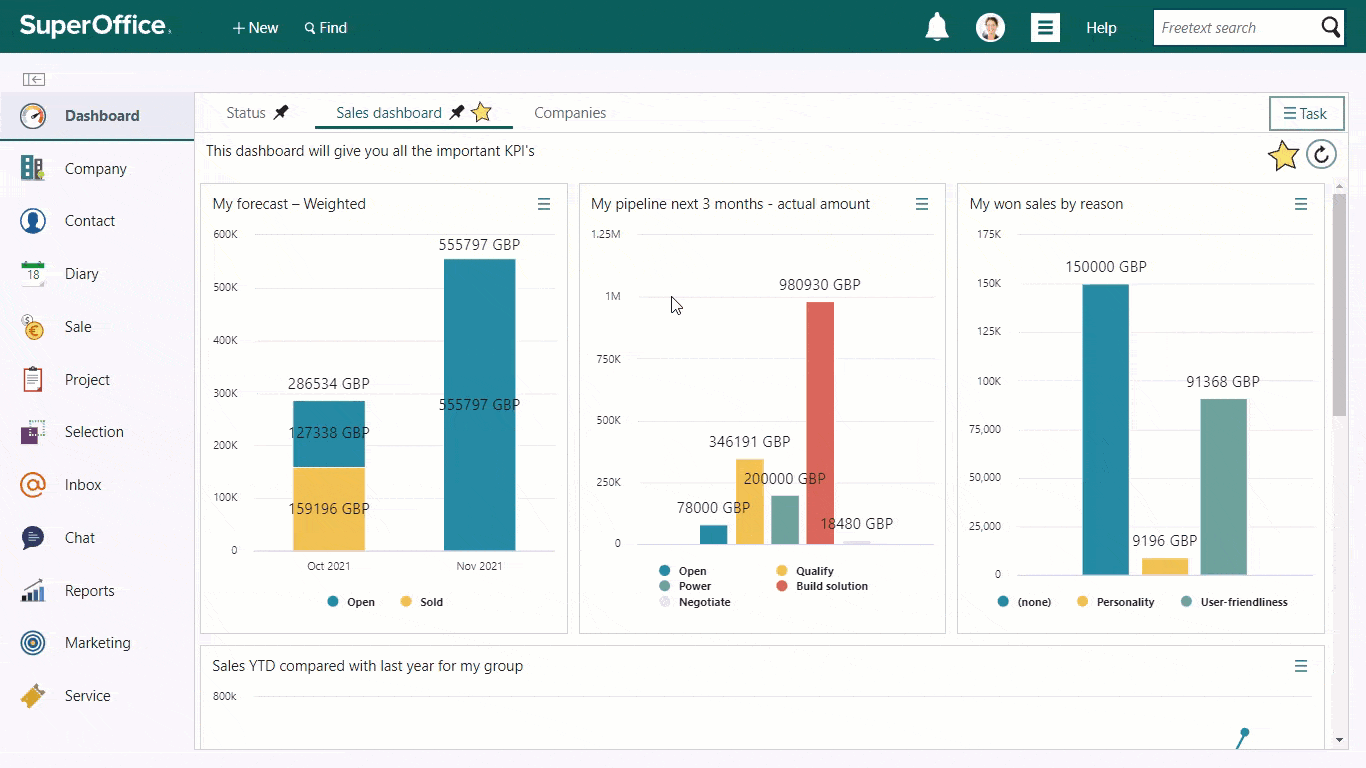Collapse the left navigation sidebar
Viewport: 1366px width, 768px height.
tap(34, 79)
